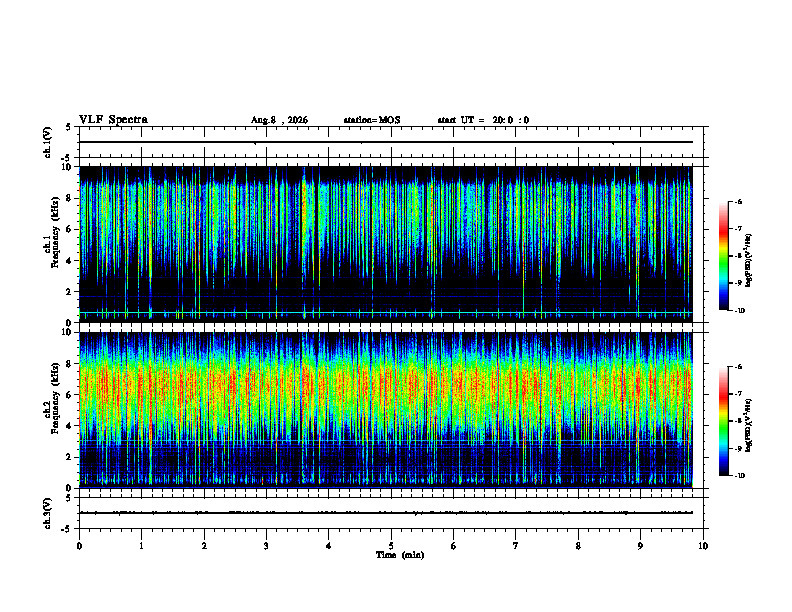
Task: Click time axis tick label "9"
Action: coord(640,546)
